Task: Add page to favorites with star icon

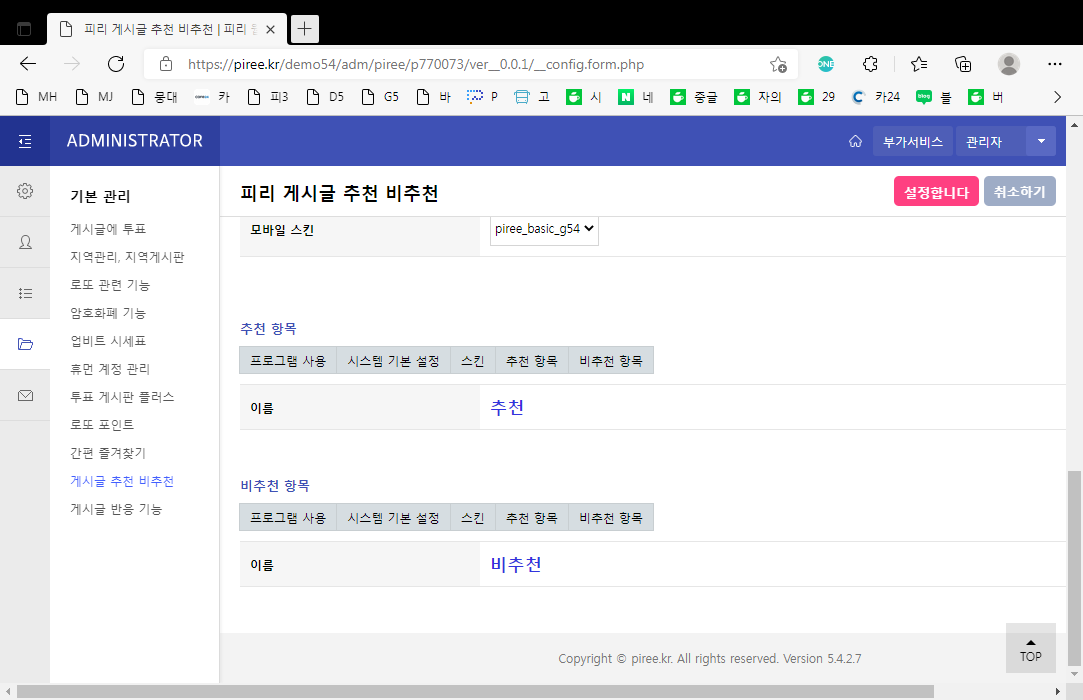Action: pos(778,64)
